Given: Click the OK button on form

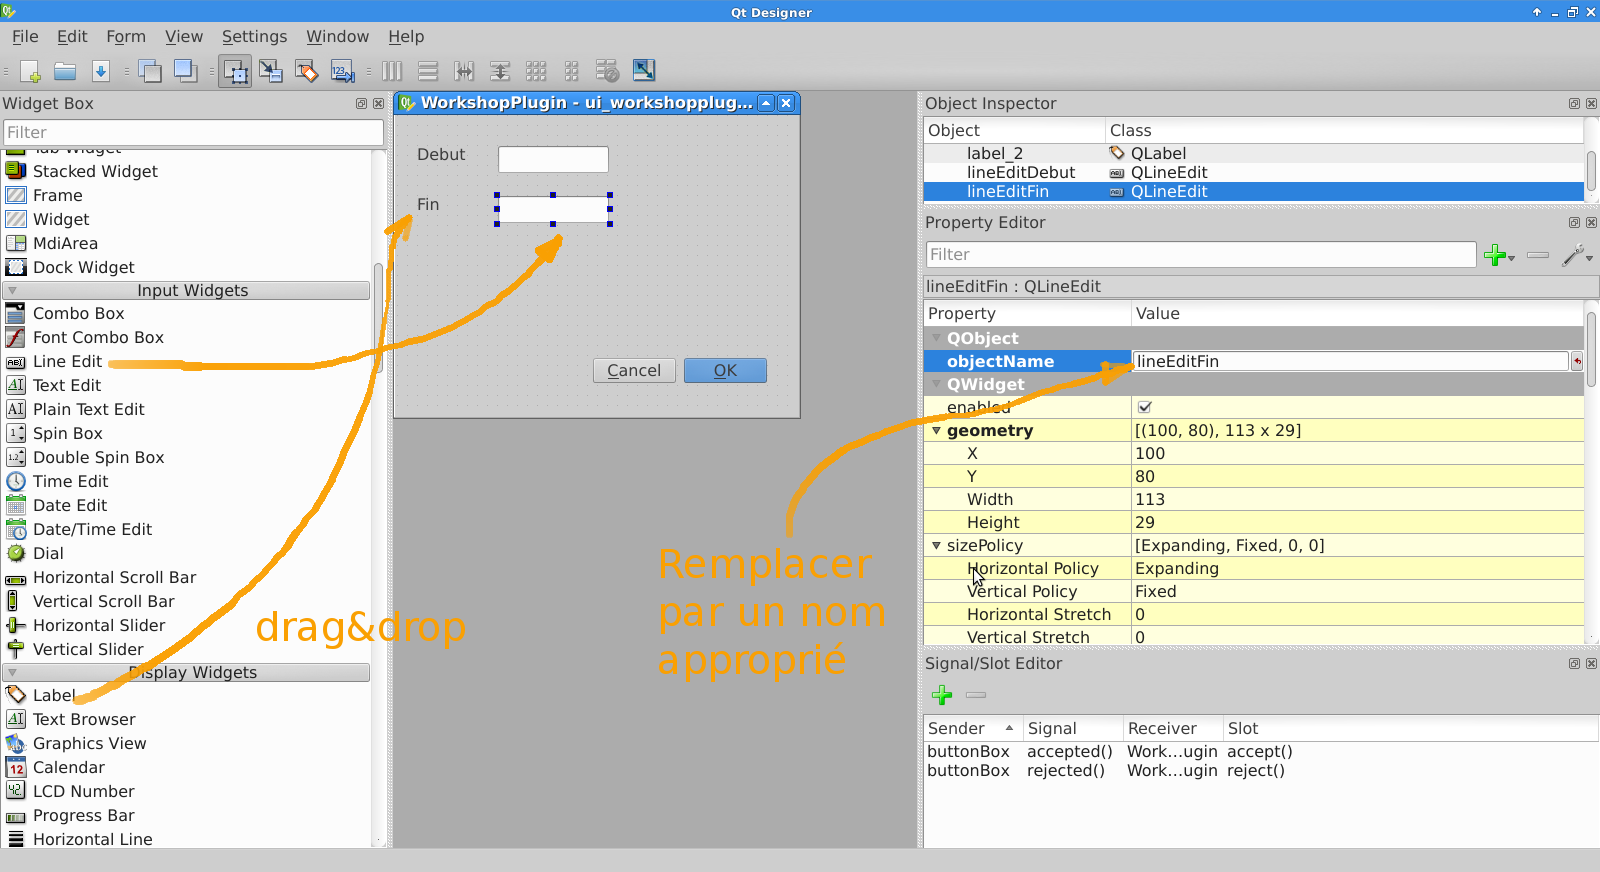Looking at the screenshot, I should tap(725, 371).
